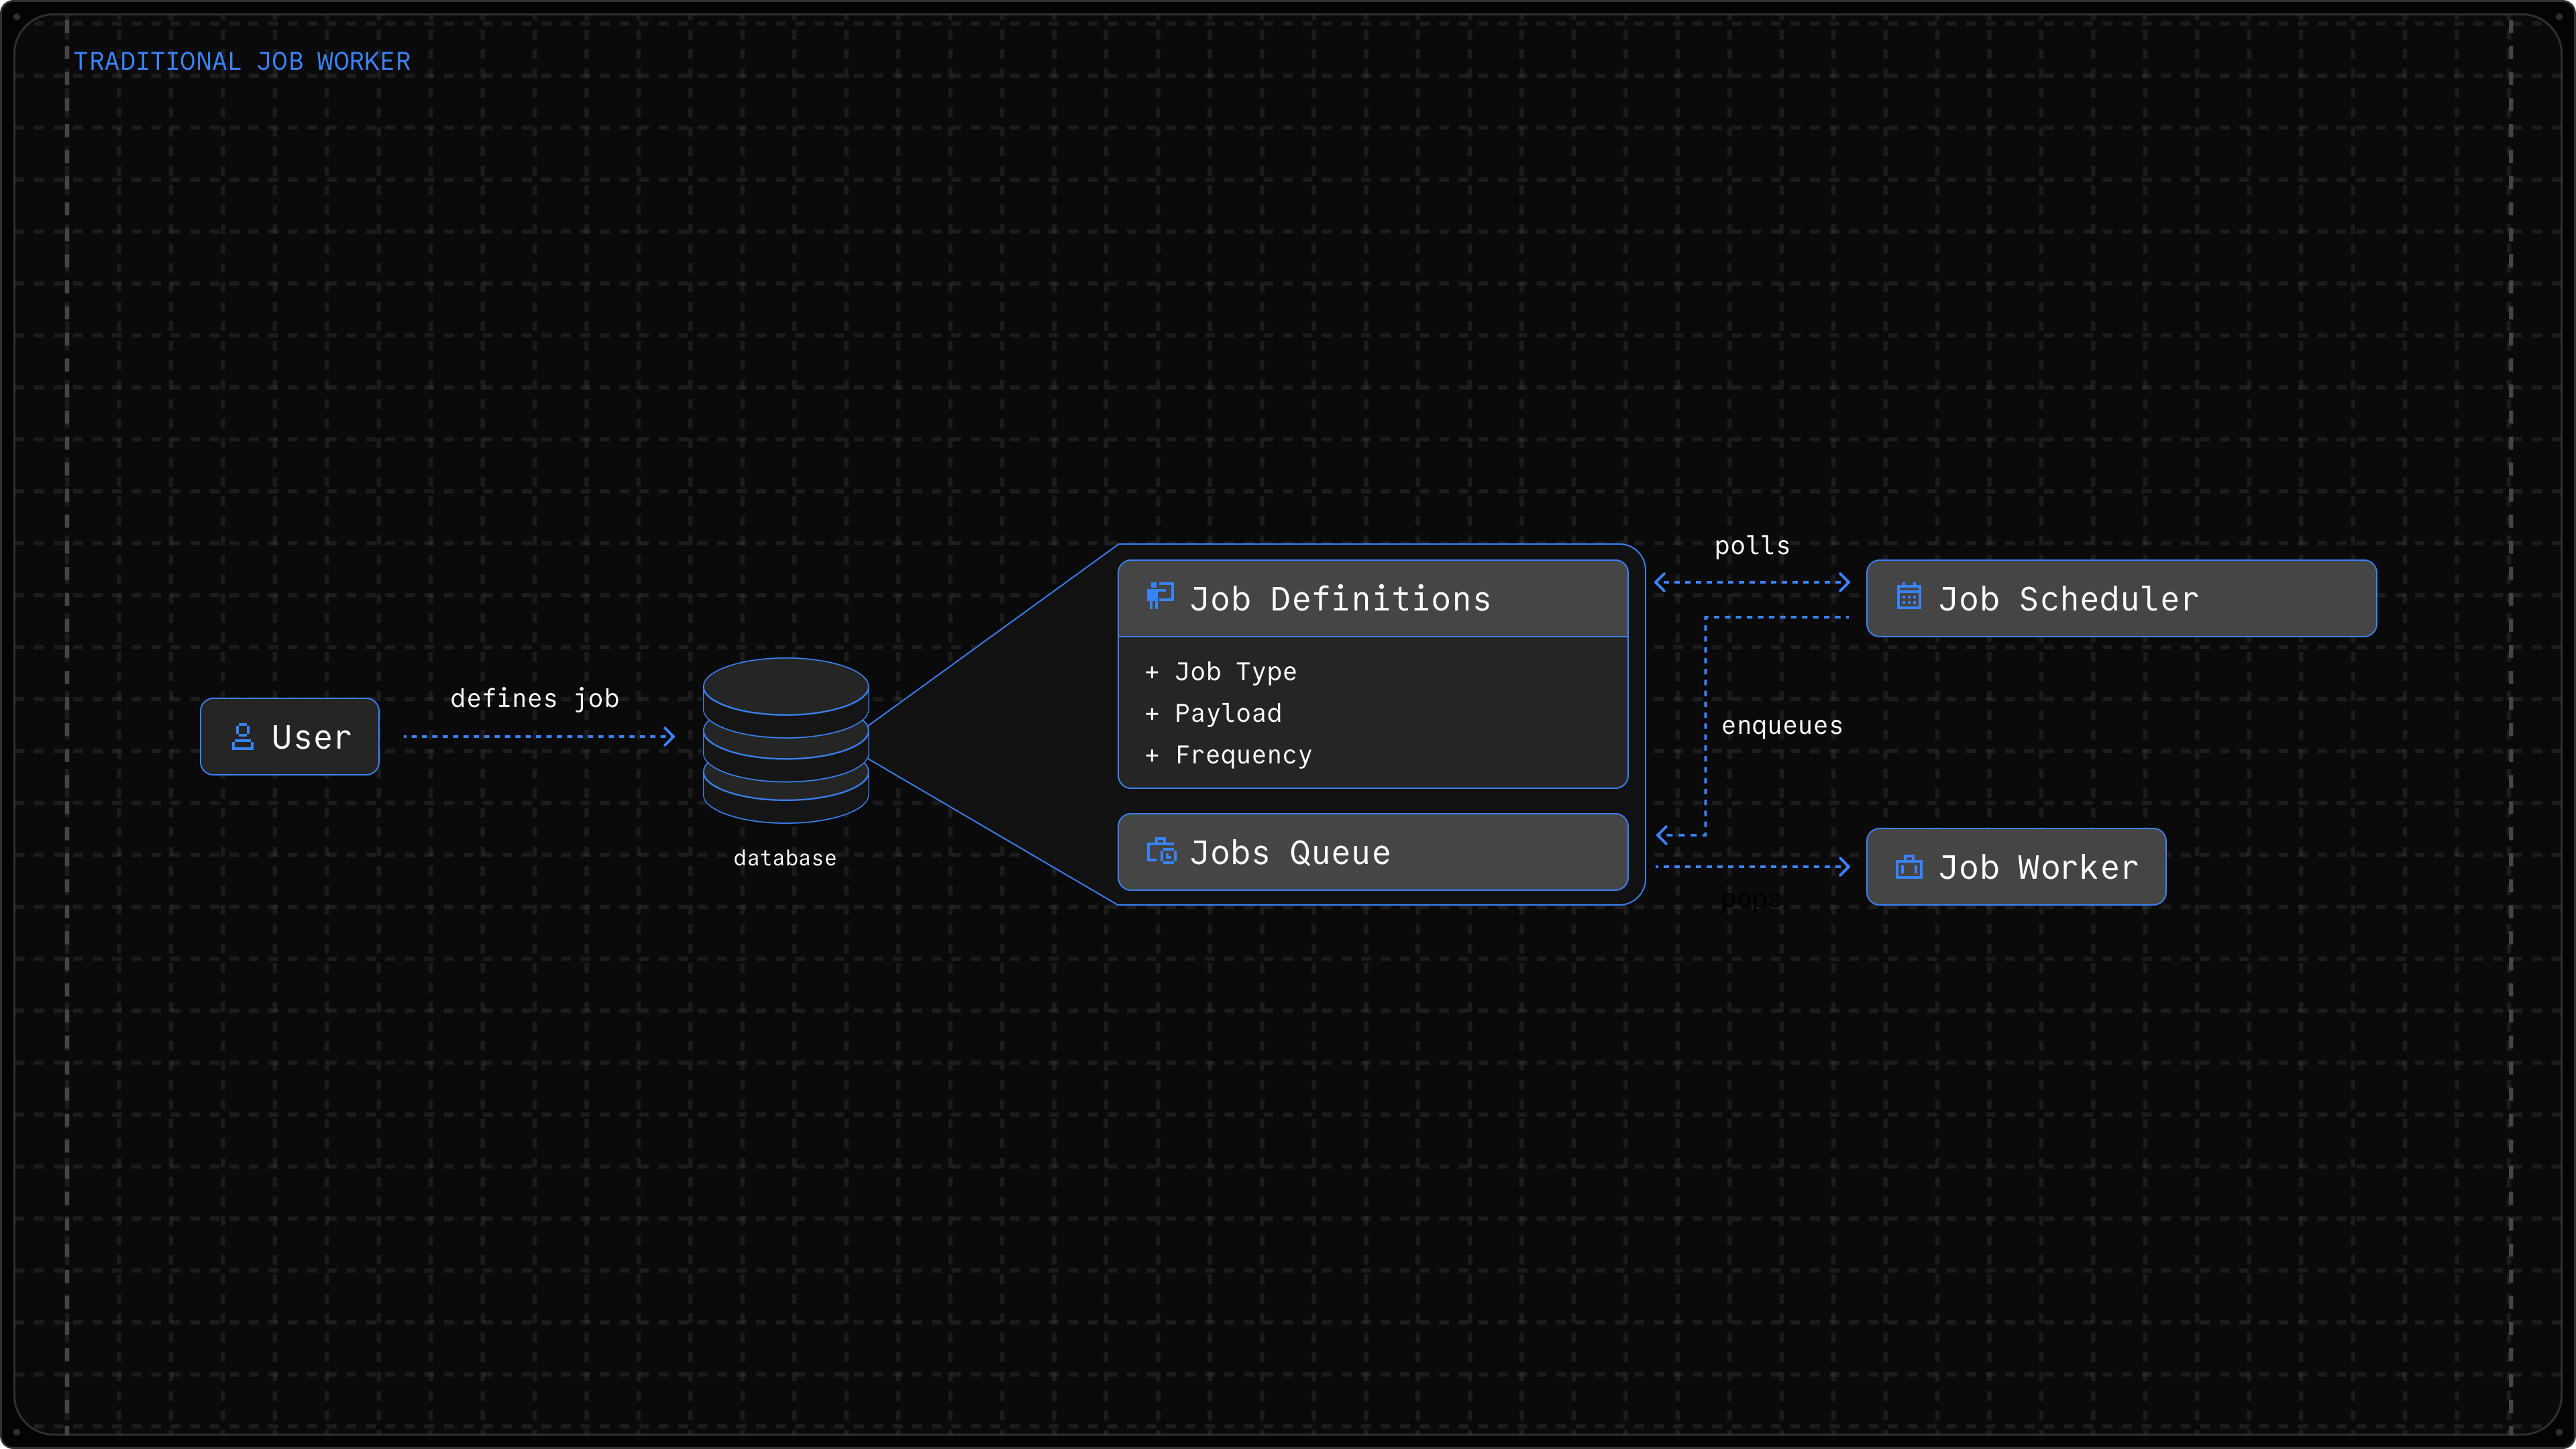Click the user person icon
The image size is (2576, 1449).
click(242, 737)
